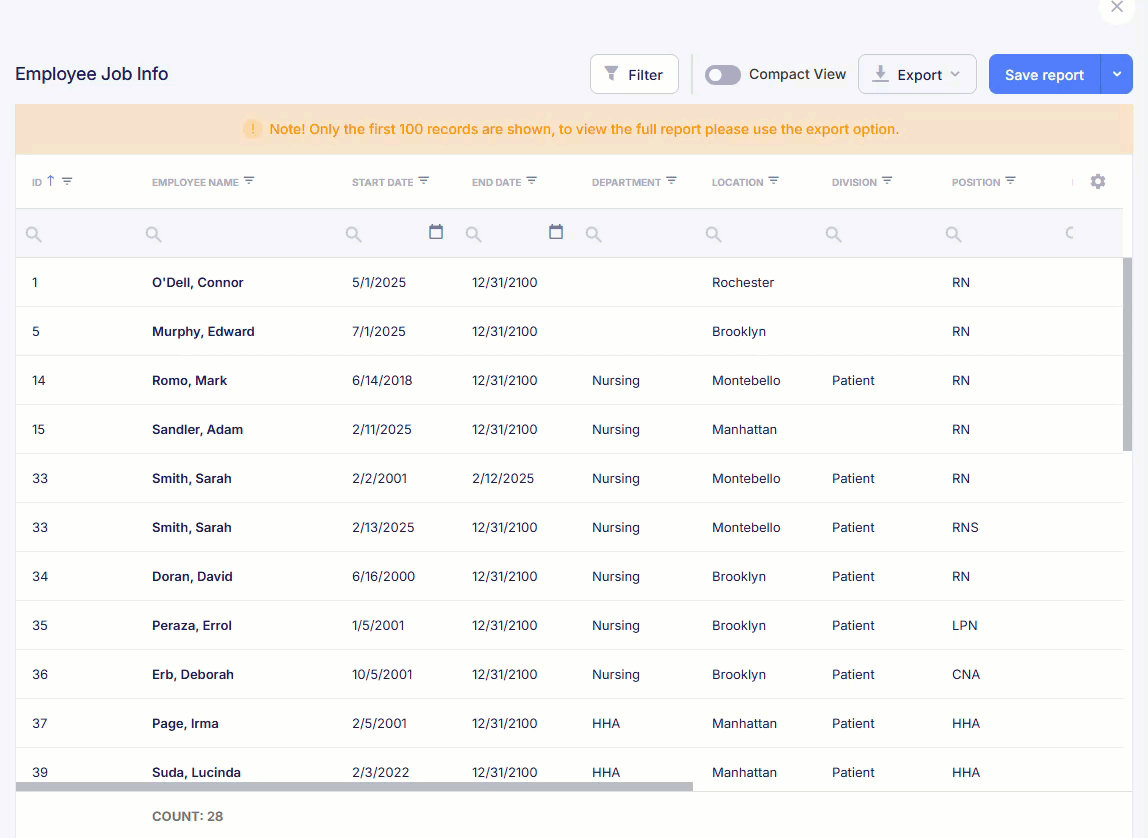This screenshot has width=1148, height=838.
Task: Click the ID column filter icon
Action: (67, 181)
